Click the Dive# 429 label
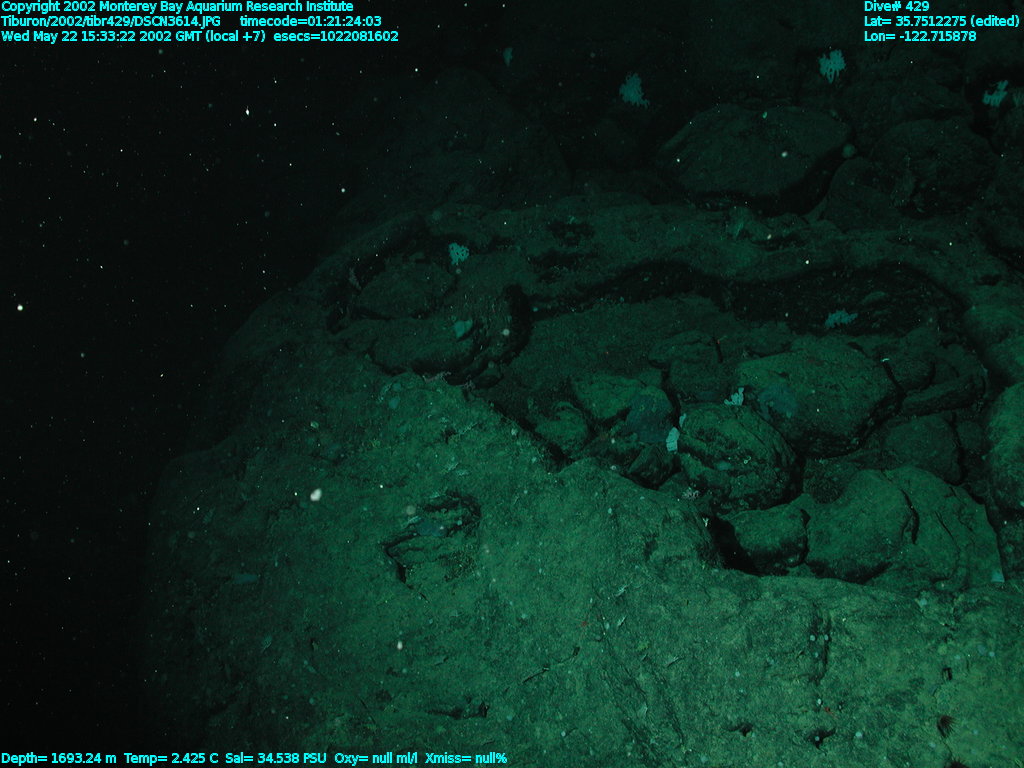The height and width of the screenshot is (768, 1024). point(896,6)
